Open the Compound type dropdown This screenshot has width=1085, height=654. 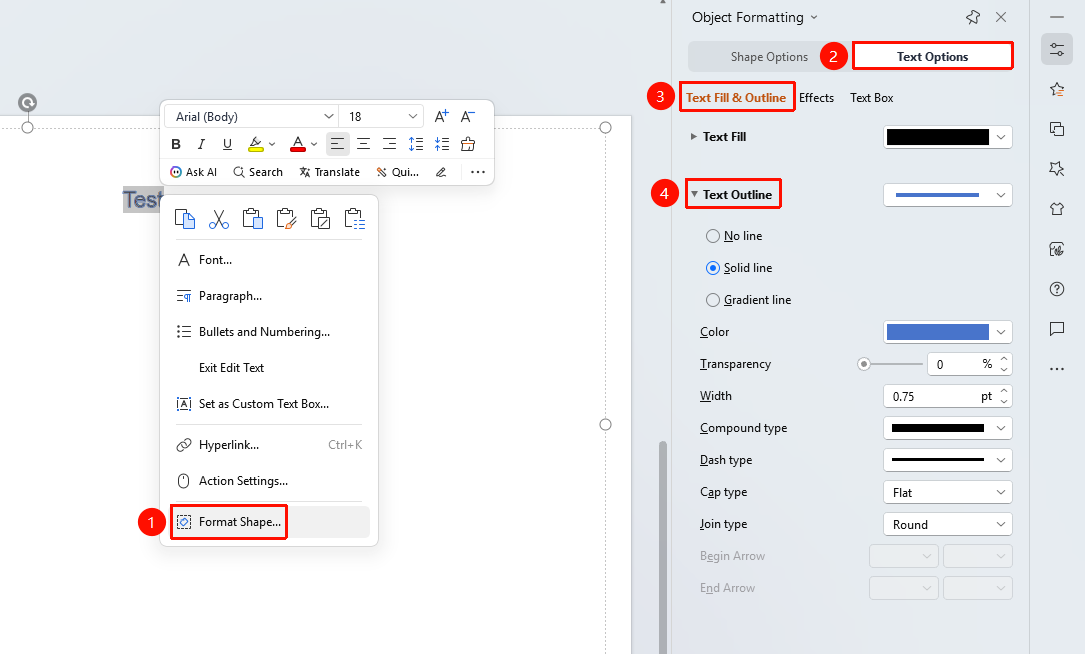tap(947, 428)
